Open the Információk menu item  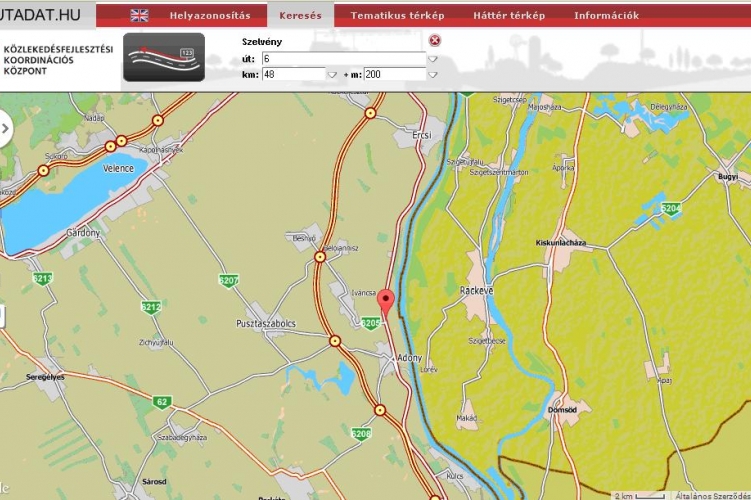click(606, 16)
